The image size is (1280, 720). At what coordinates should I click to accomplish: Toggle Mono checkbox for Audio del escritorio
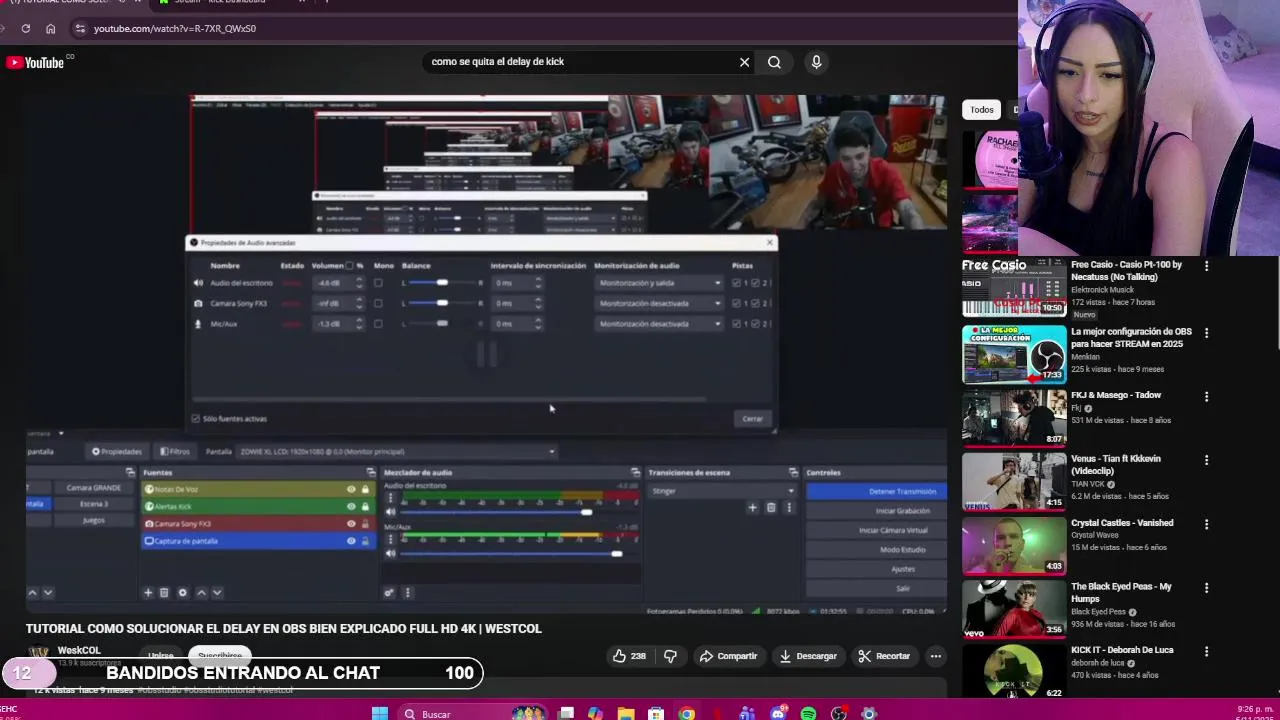point(378,283)
